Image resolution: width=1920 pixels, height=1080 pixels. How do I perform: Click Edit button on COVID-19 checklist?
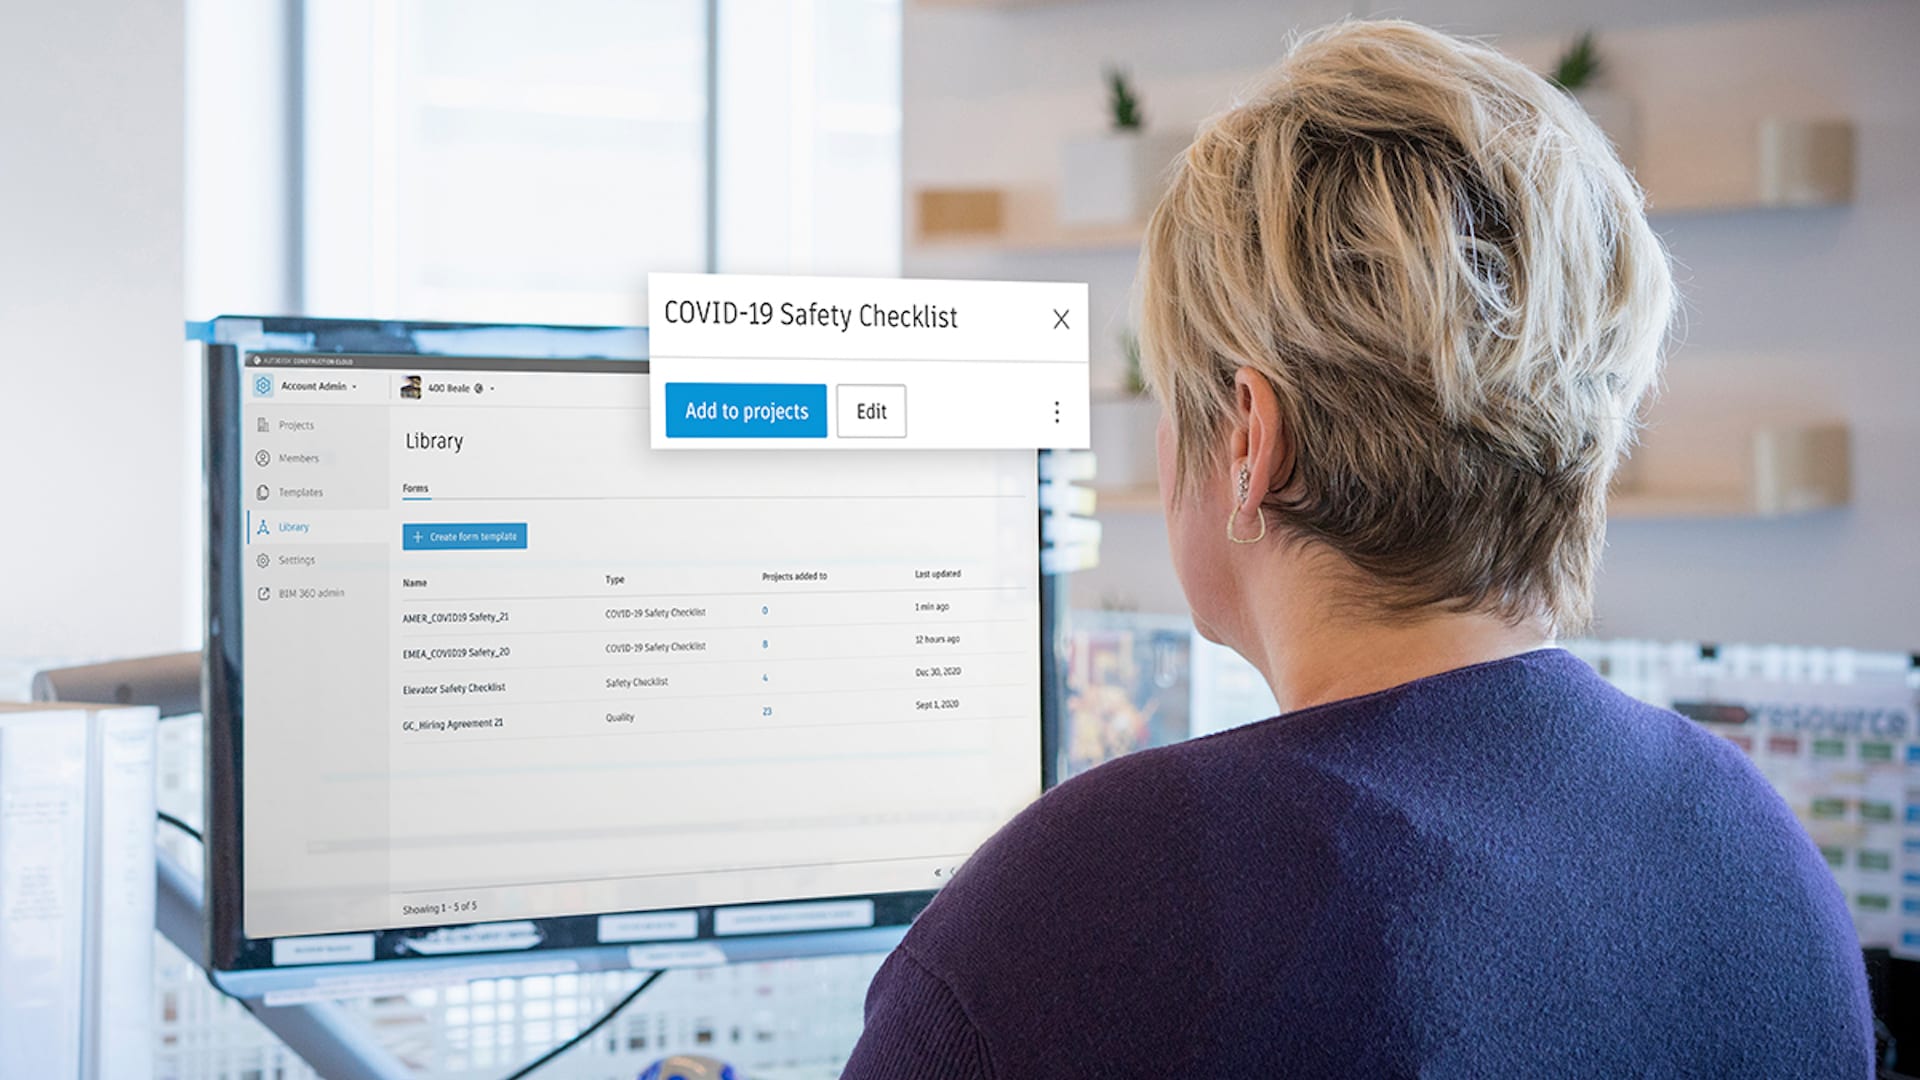click(870, 410)
